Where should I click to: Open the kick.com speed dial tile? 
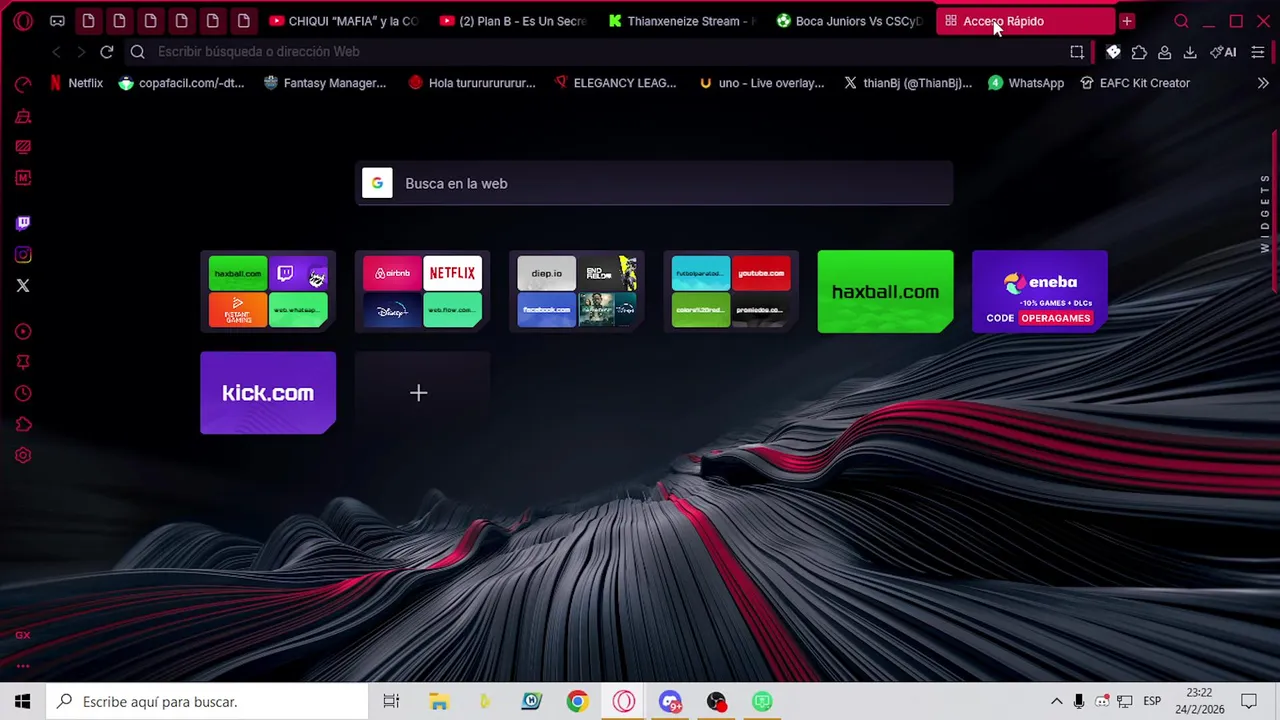[268, 393]
